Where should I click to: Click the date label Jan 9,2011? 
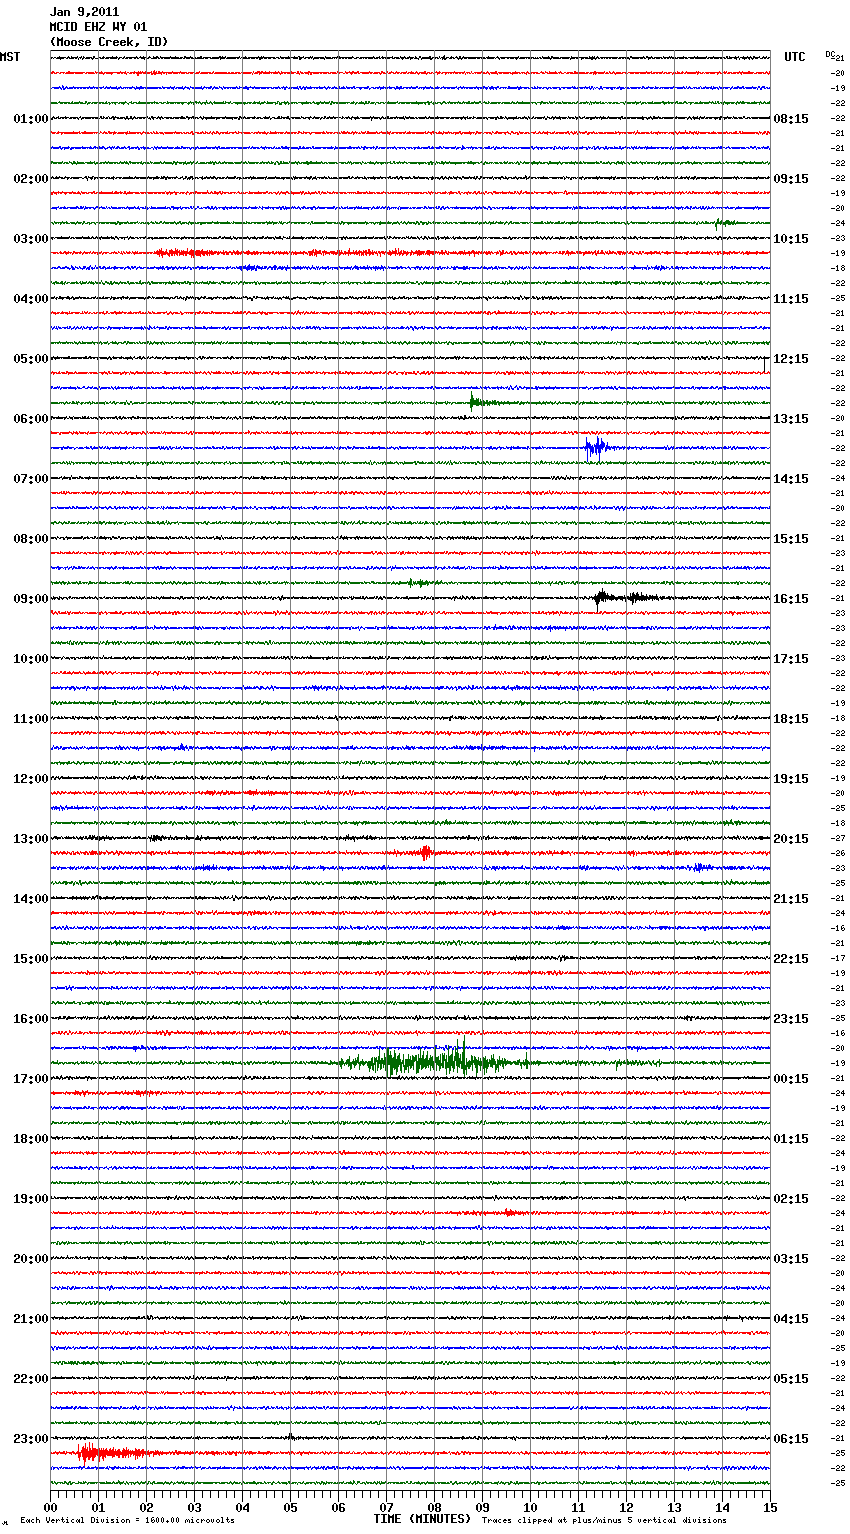tap(84, 12)
